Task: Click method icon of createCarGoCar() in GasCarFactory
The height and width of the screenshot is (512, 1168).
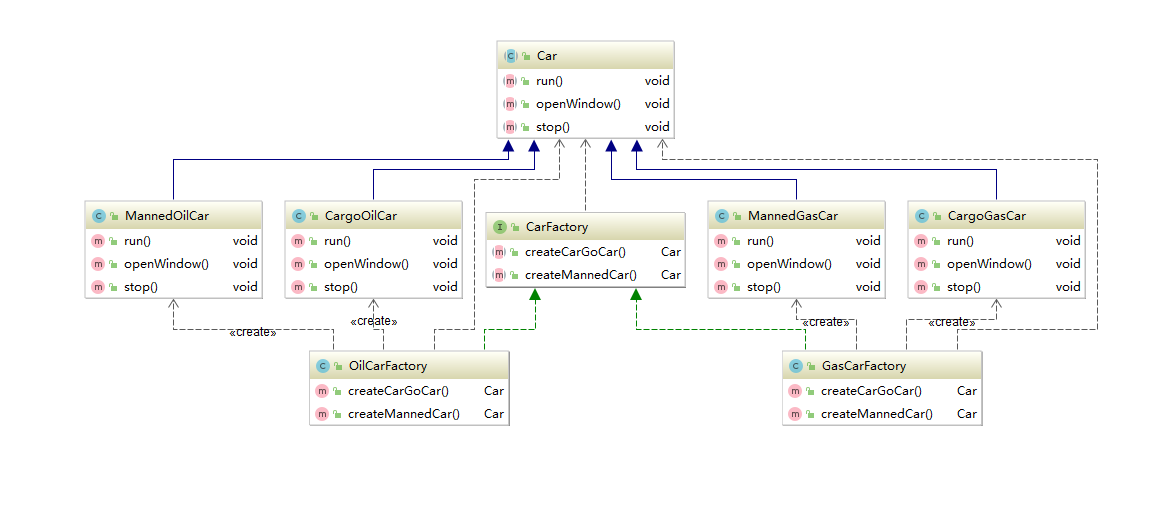Action: (x=795, y=391)
